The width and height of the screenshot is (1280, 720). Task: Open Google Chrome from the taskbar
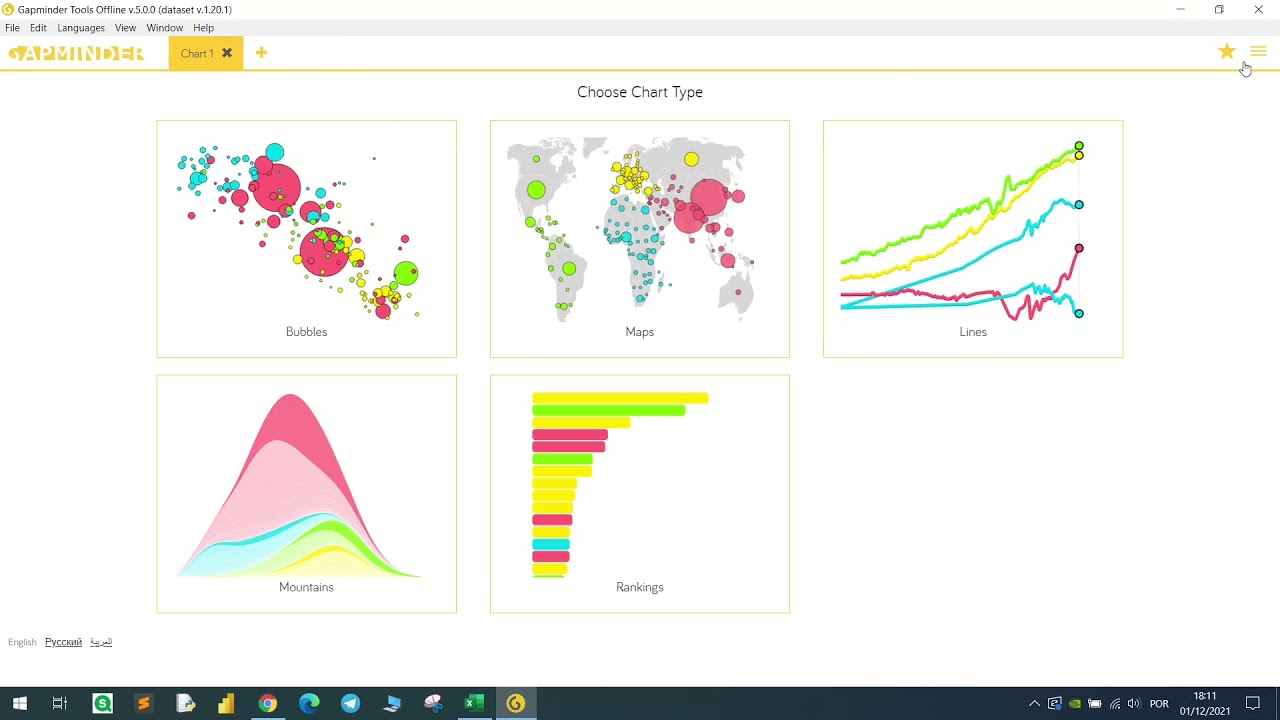[x=267, y=704]
